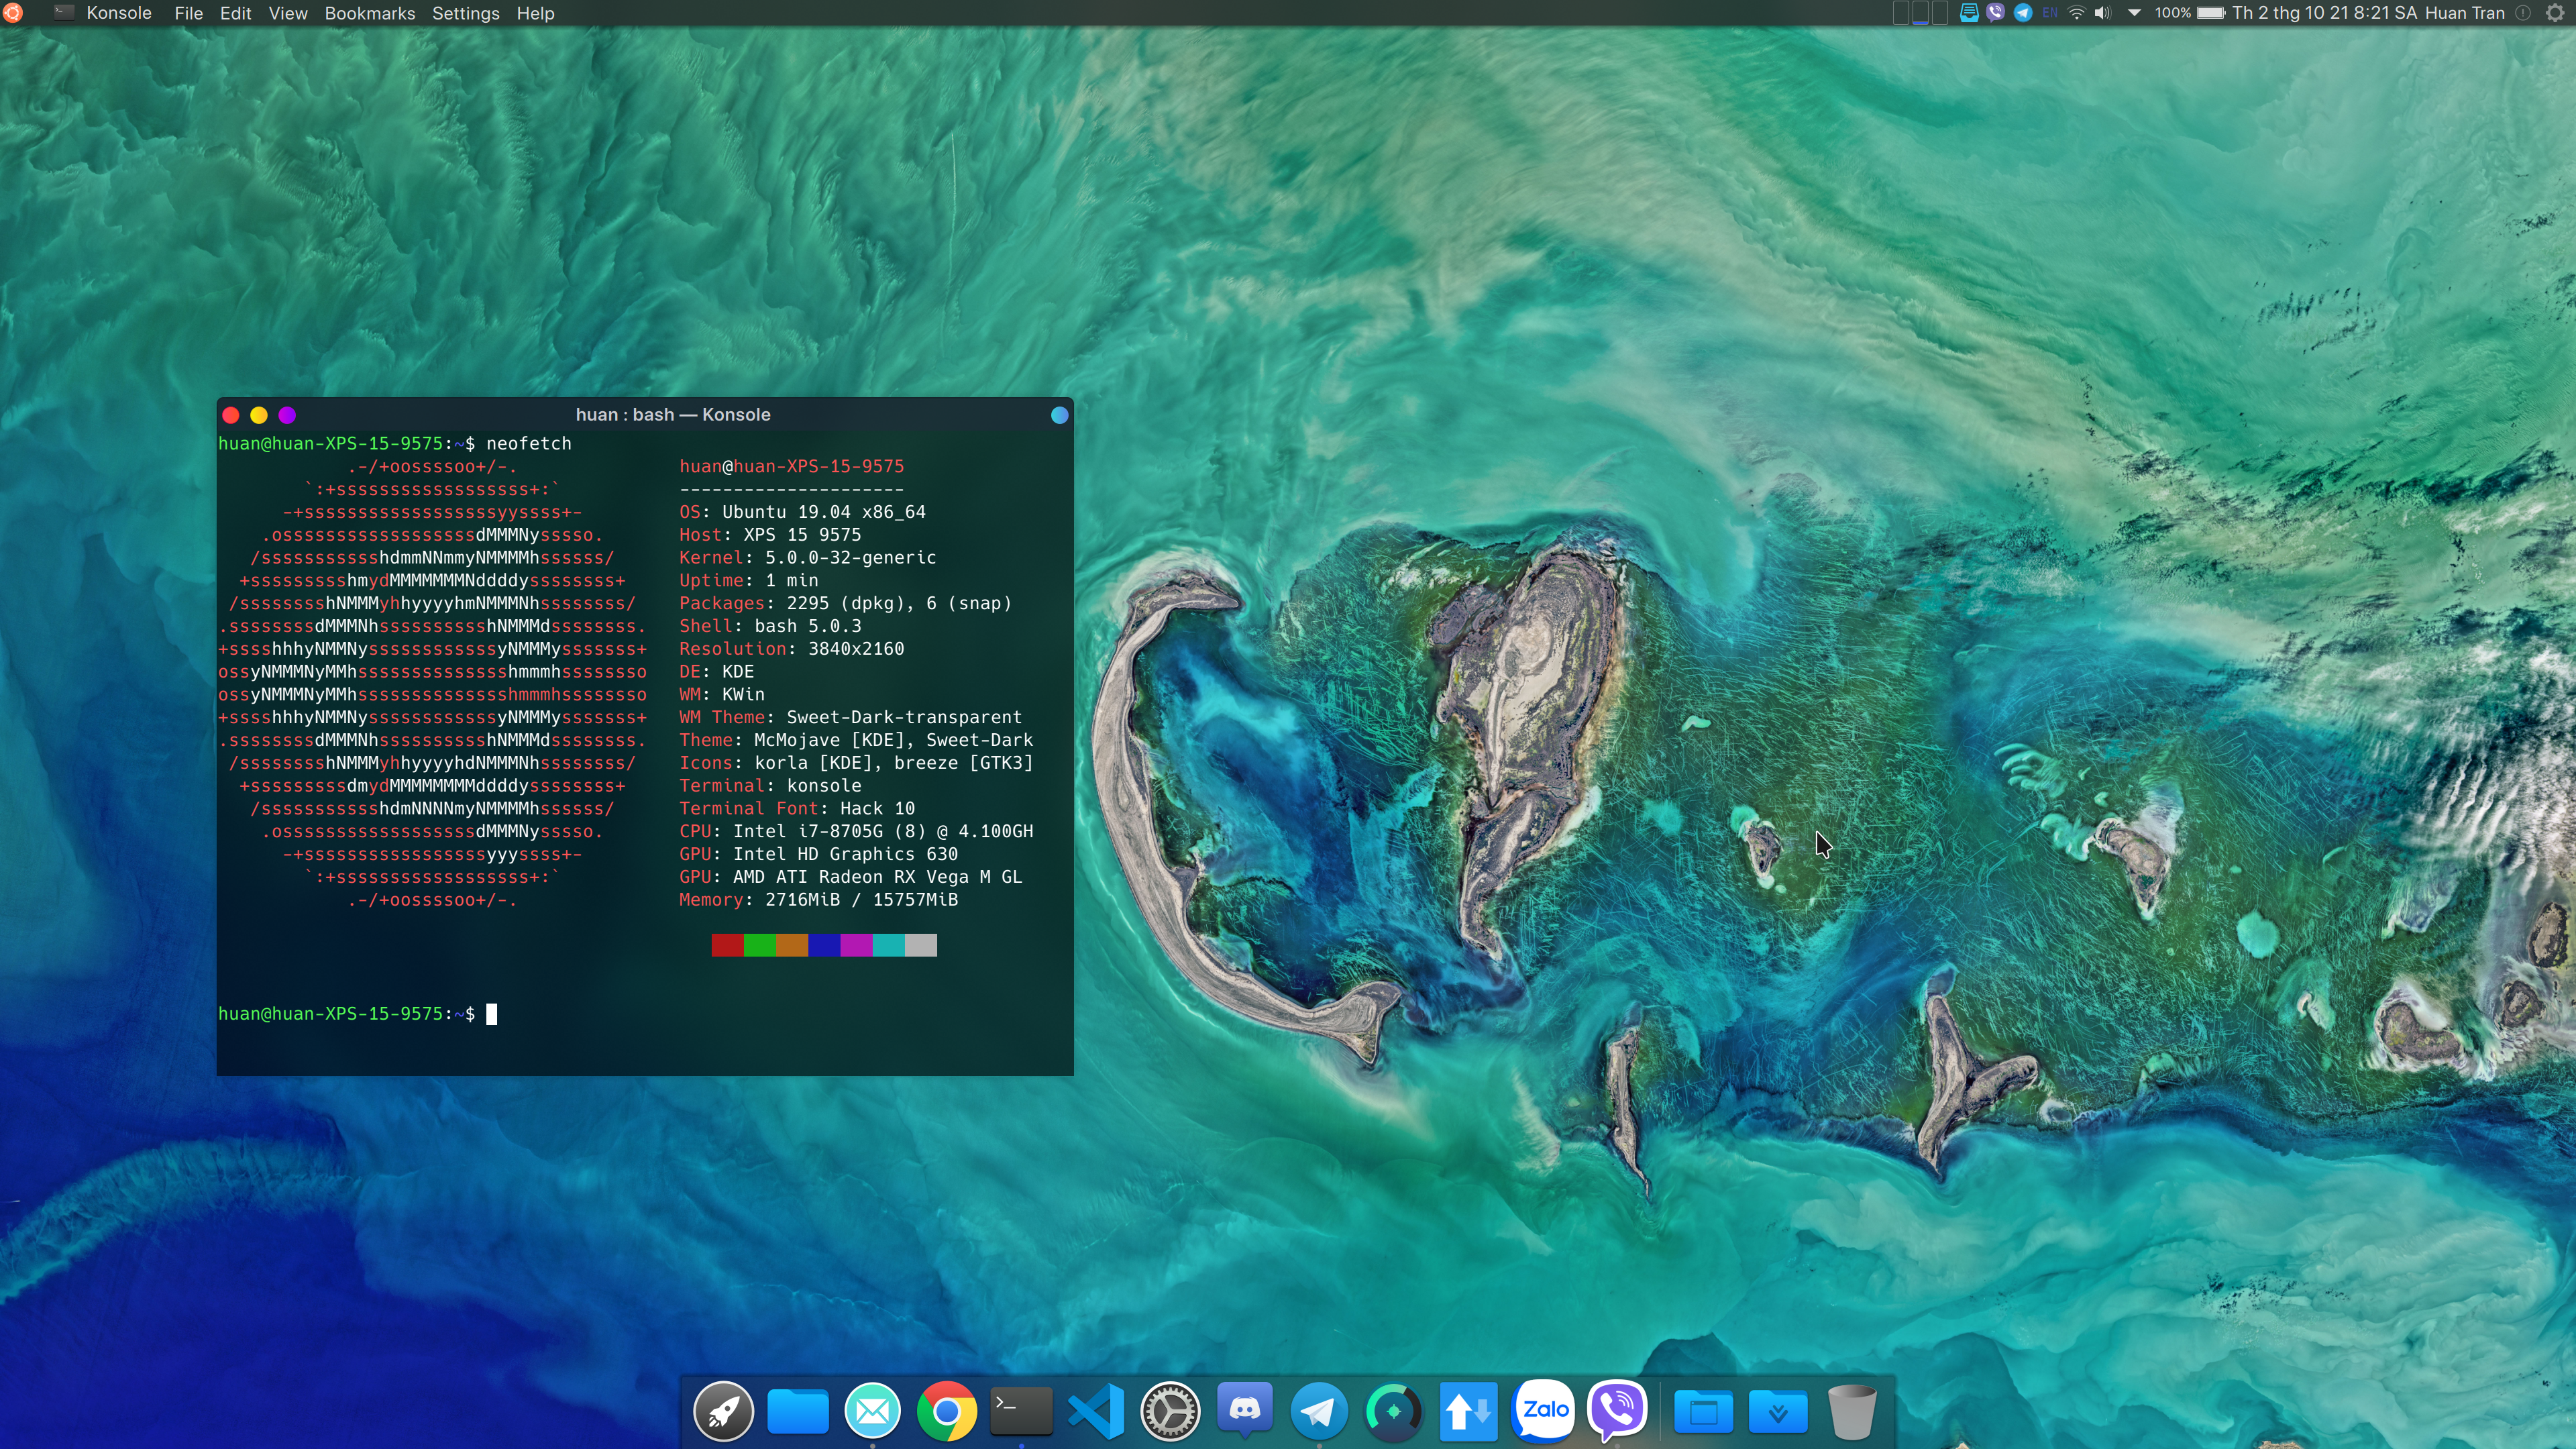Click the 'Resolution: 3840x2160' line
Image resolution: width=2576 pixels, height=1449 pixels.
click(791, 649)
